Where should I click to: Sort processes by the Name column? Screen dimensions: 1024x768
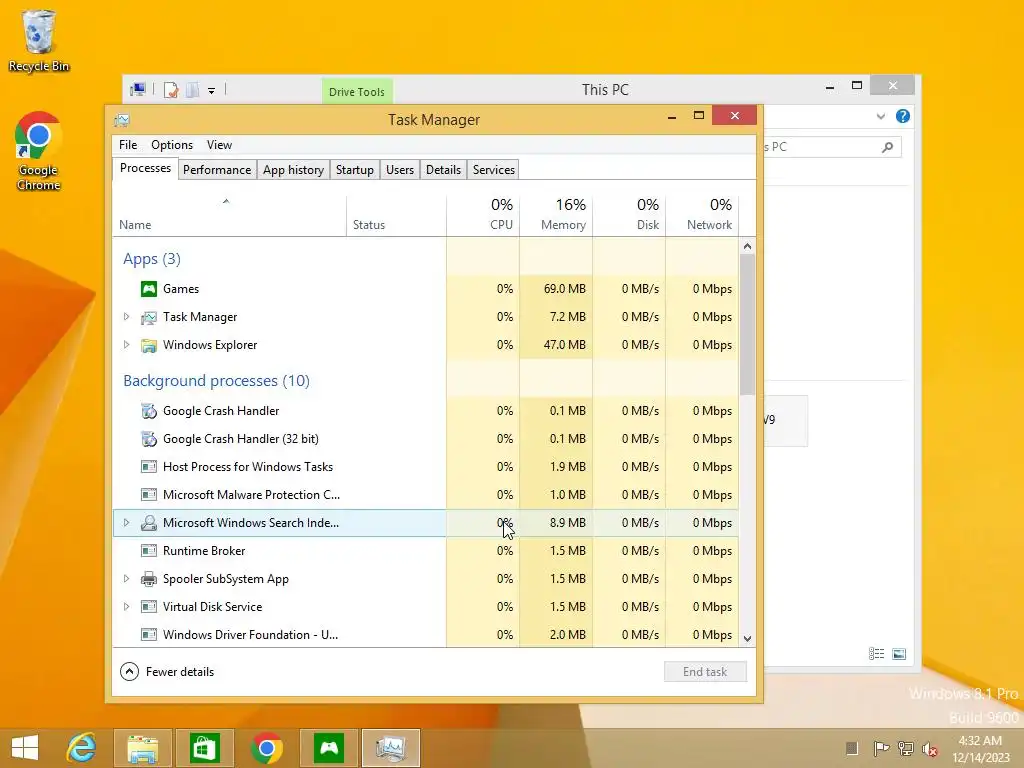click(x=229, y=216)
